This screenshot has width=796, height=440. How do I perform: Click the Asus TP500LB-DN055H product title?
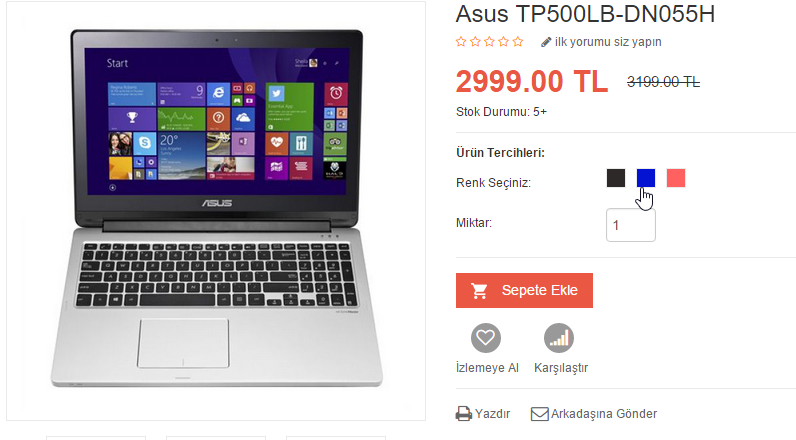[585, 14]
